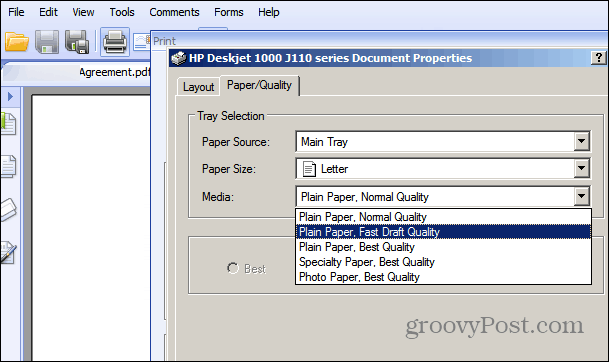Expand the left sidebar arrow
The image size is (609, 362).
click(x=10, y=96)
